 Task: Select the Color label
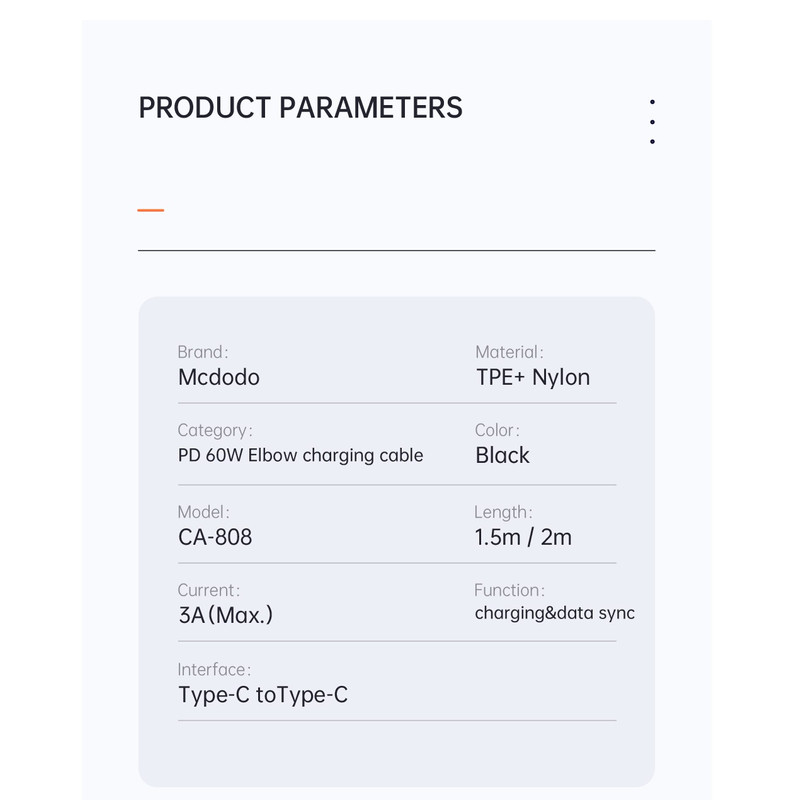497,430
